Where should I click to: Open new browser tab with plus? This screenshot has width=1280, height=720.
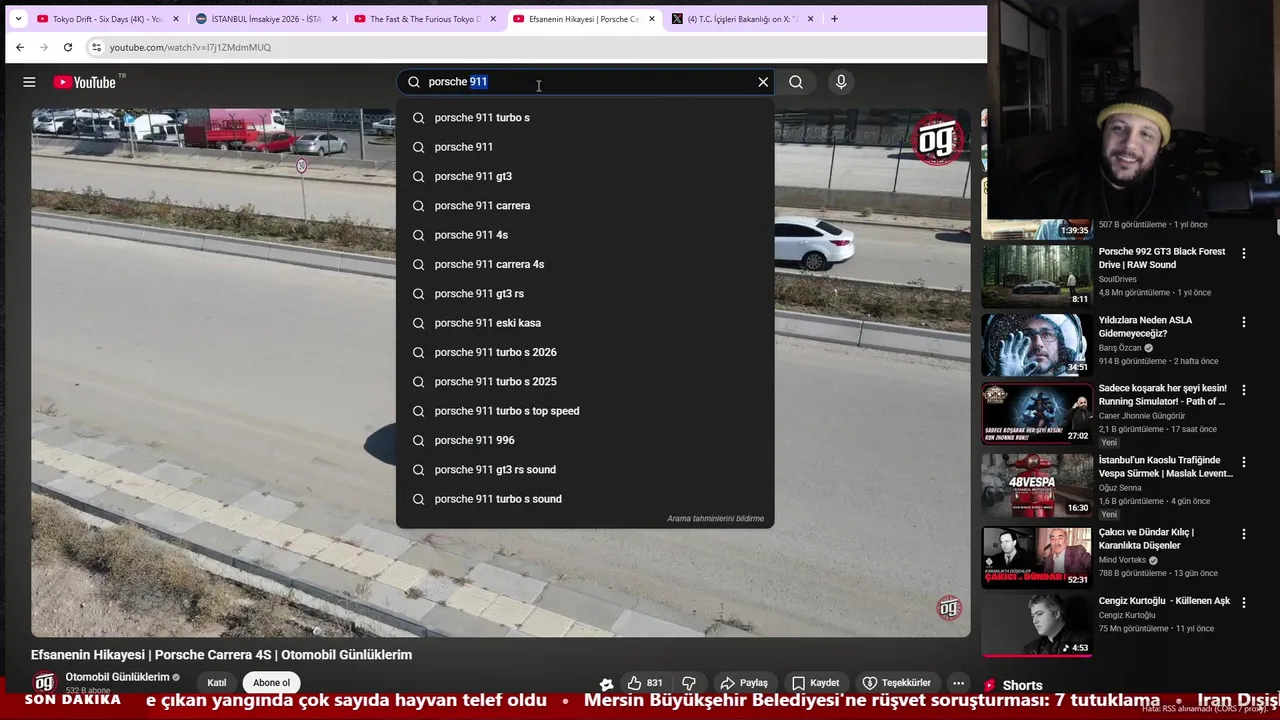835,19
